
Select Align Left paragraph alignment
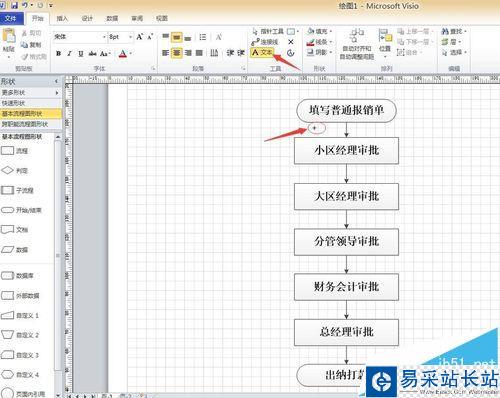click(165, 53)
